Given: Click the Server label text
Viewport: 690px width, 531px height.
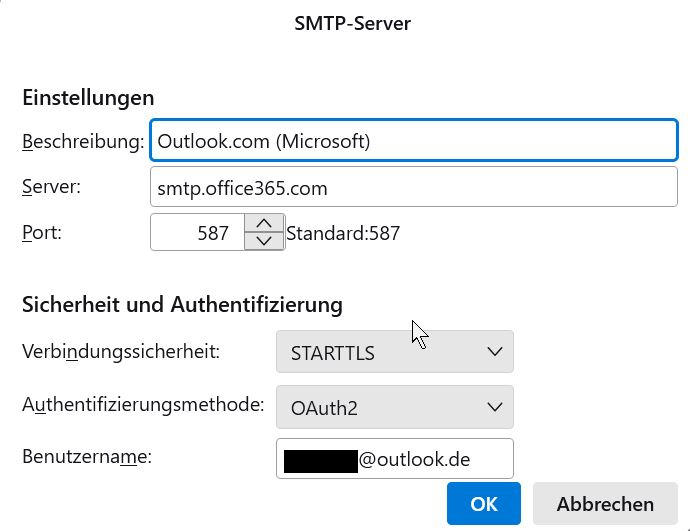Looking at the screenshot, I should (51, 186).
